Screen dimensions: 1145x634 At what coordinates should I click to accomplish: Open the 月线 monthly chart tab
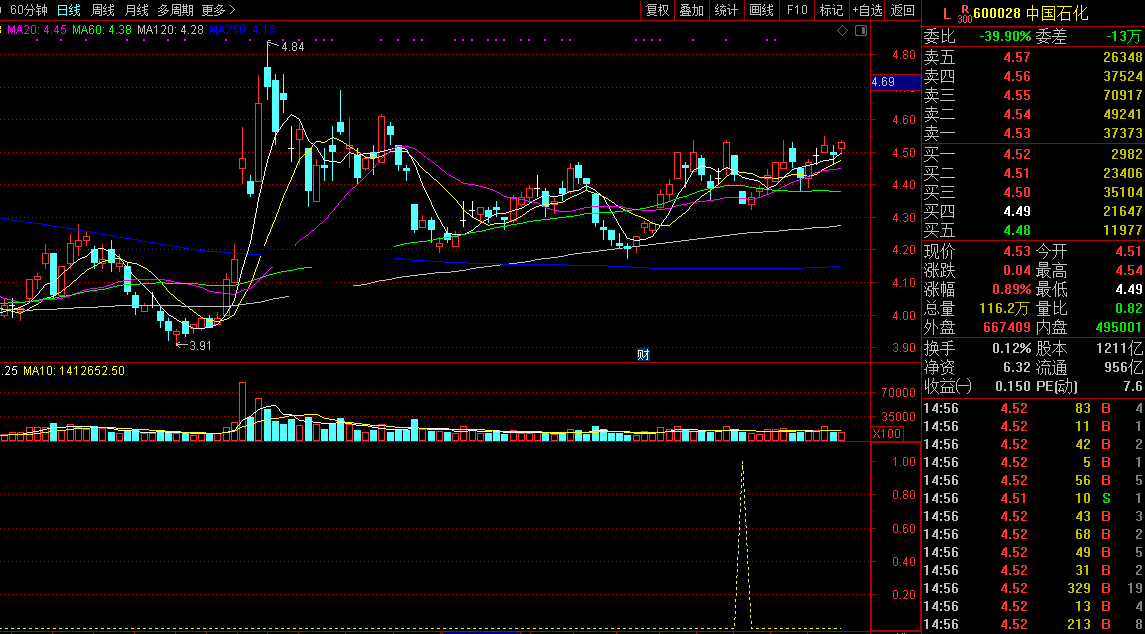[137, 10]
